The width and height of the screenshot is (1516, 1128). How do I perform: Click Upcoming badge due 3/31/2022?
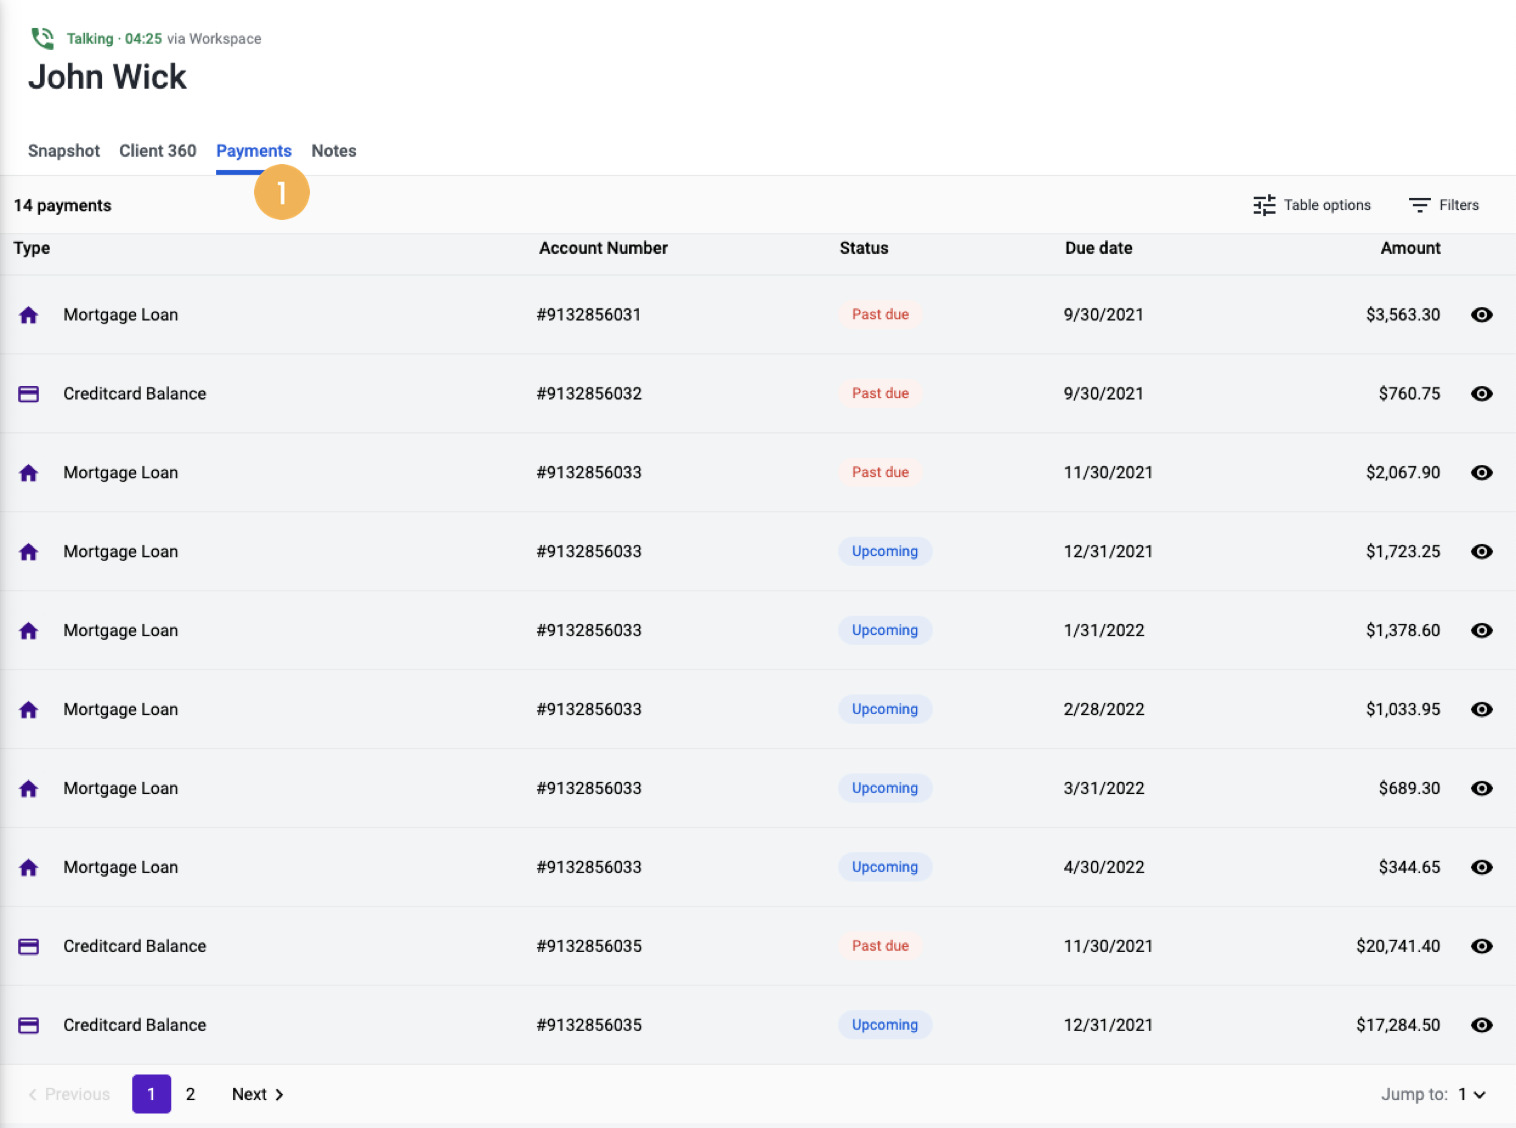pyautogui.click(x=885, y=788)
